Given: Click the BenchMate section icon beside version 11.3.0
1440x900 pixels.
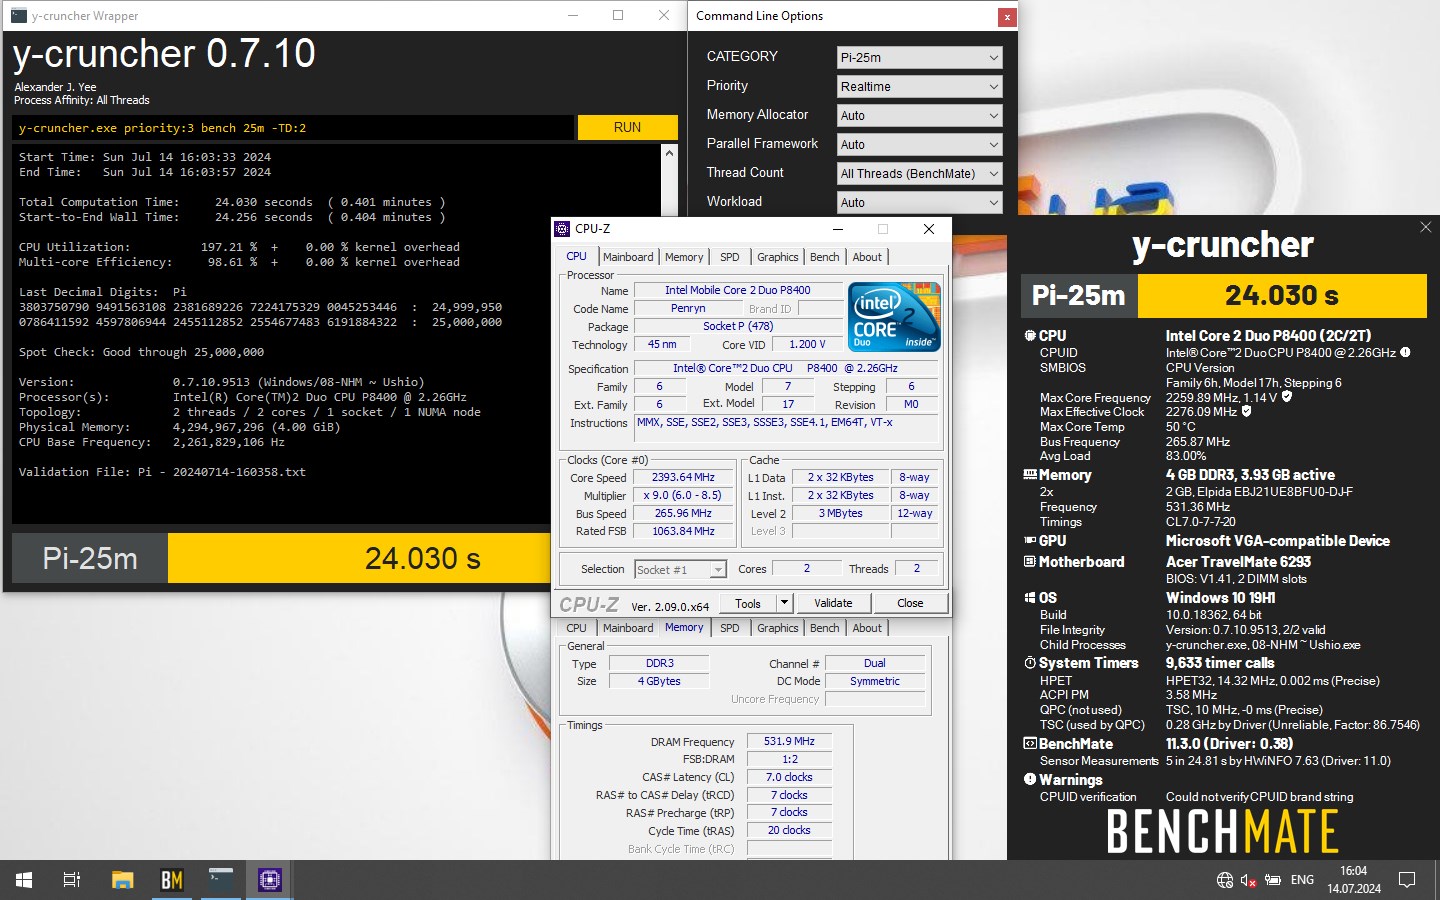Looking at the screenshot, I should click(x=1030, y=744).
